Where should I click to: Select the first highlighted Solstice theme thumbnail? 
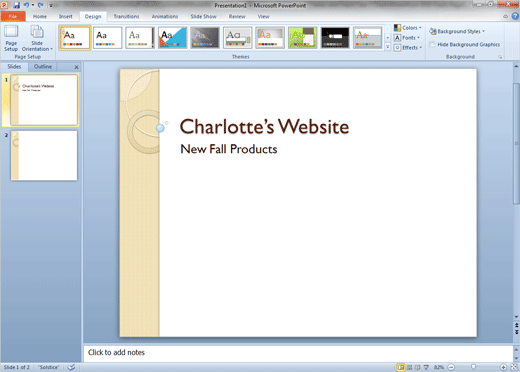point(75,38)
